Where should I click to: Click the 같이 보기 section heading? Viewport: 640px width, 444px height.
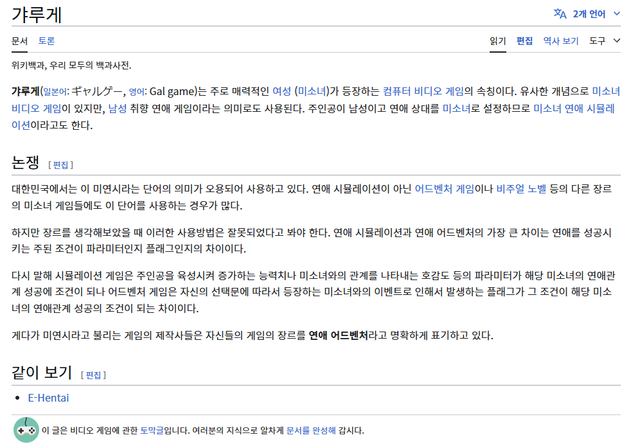[42, 372]
